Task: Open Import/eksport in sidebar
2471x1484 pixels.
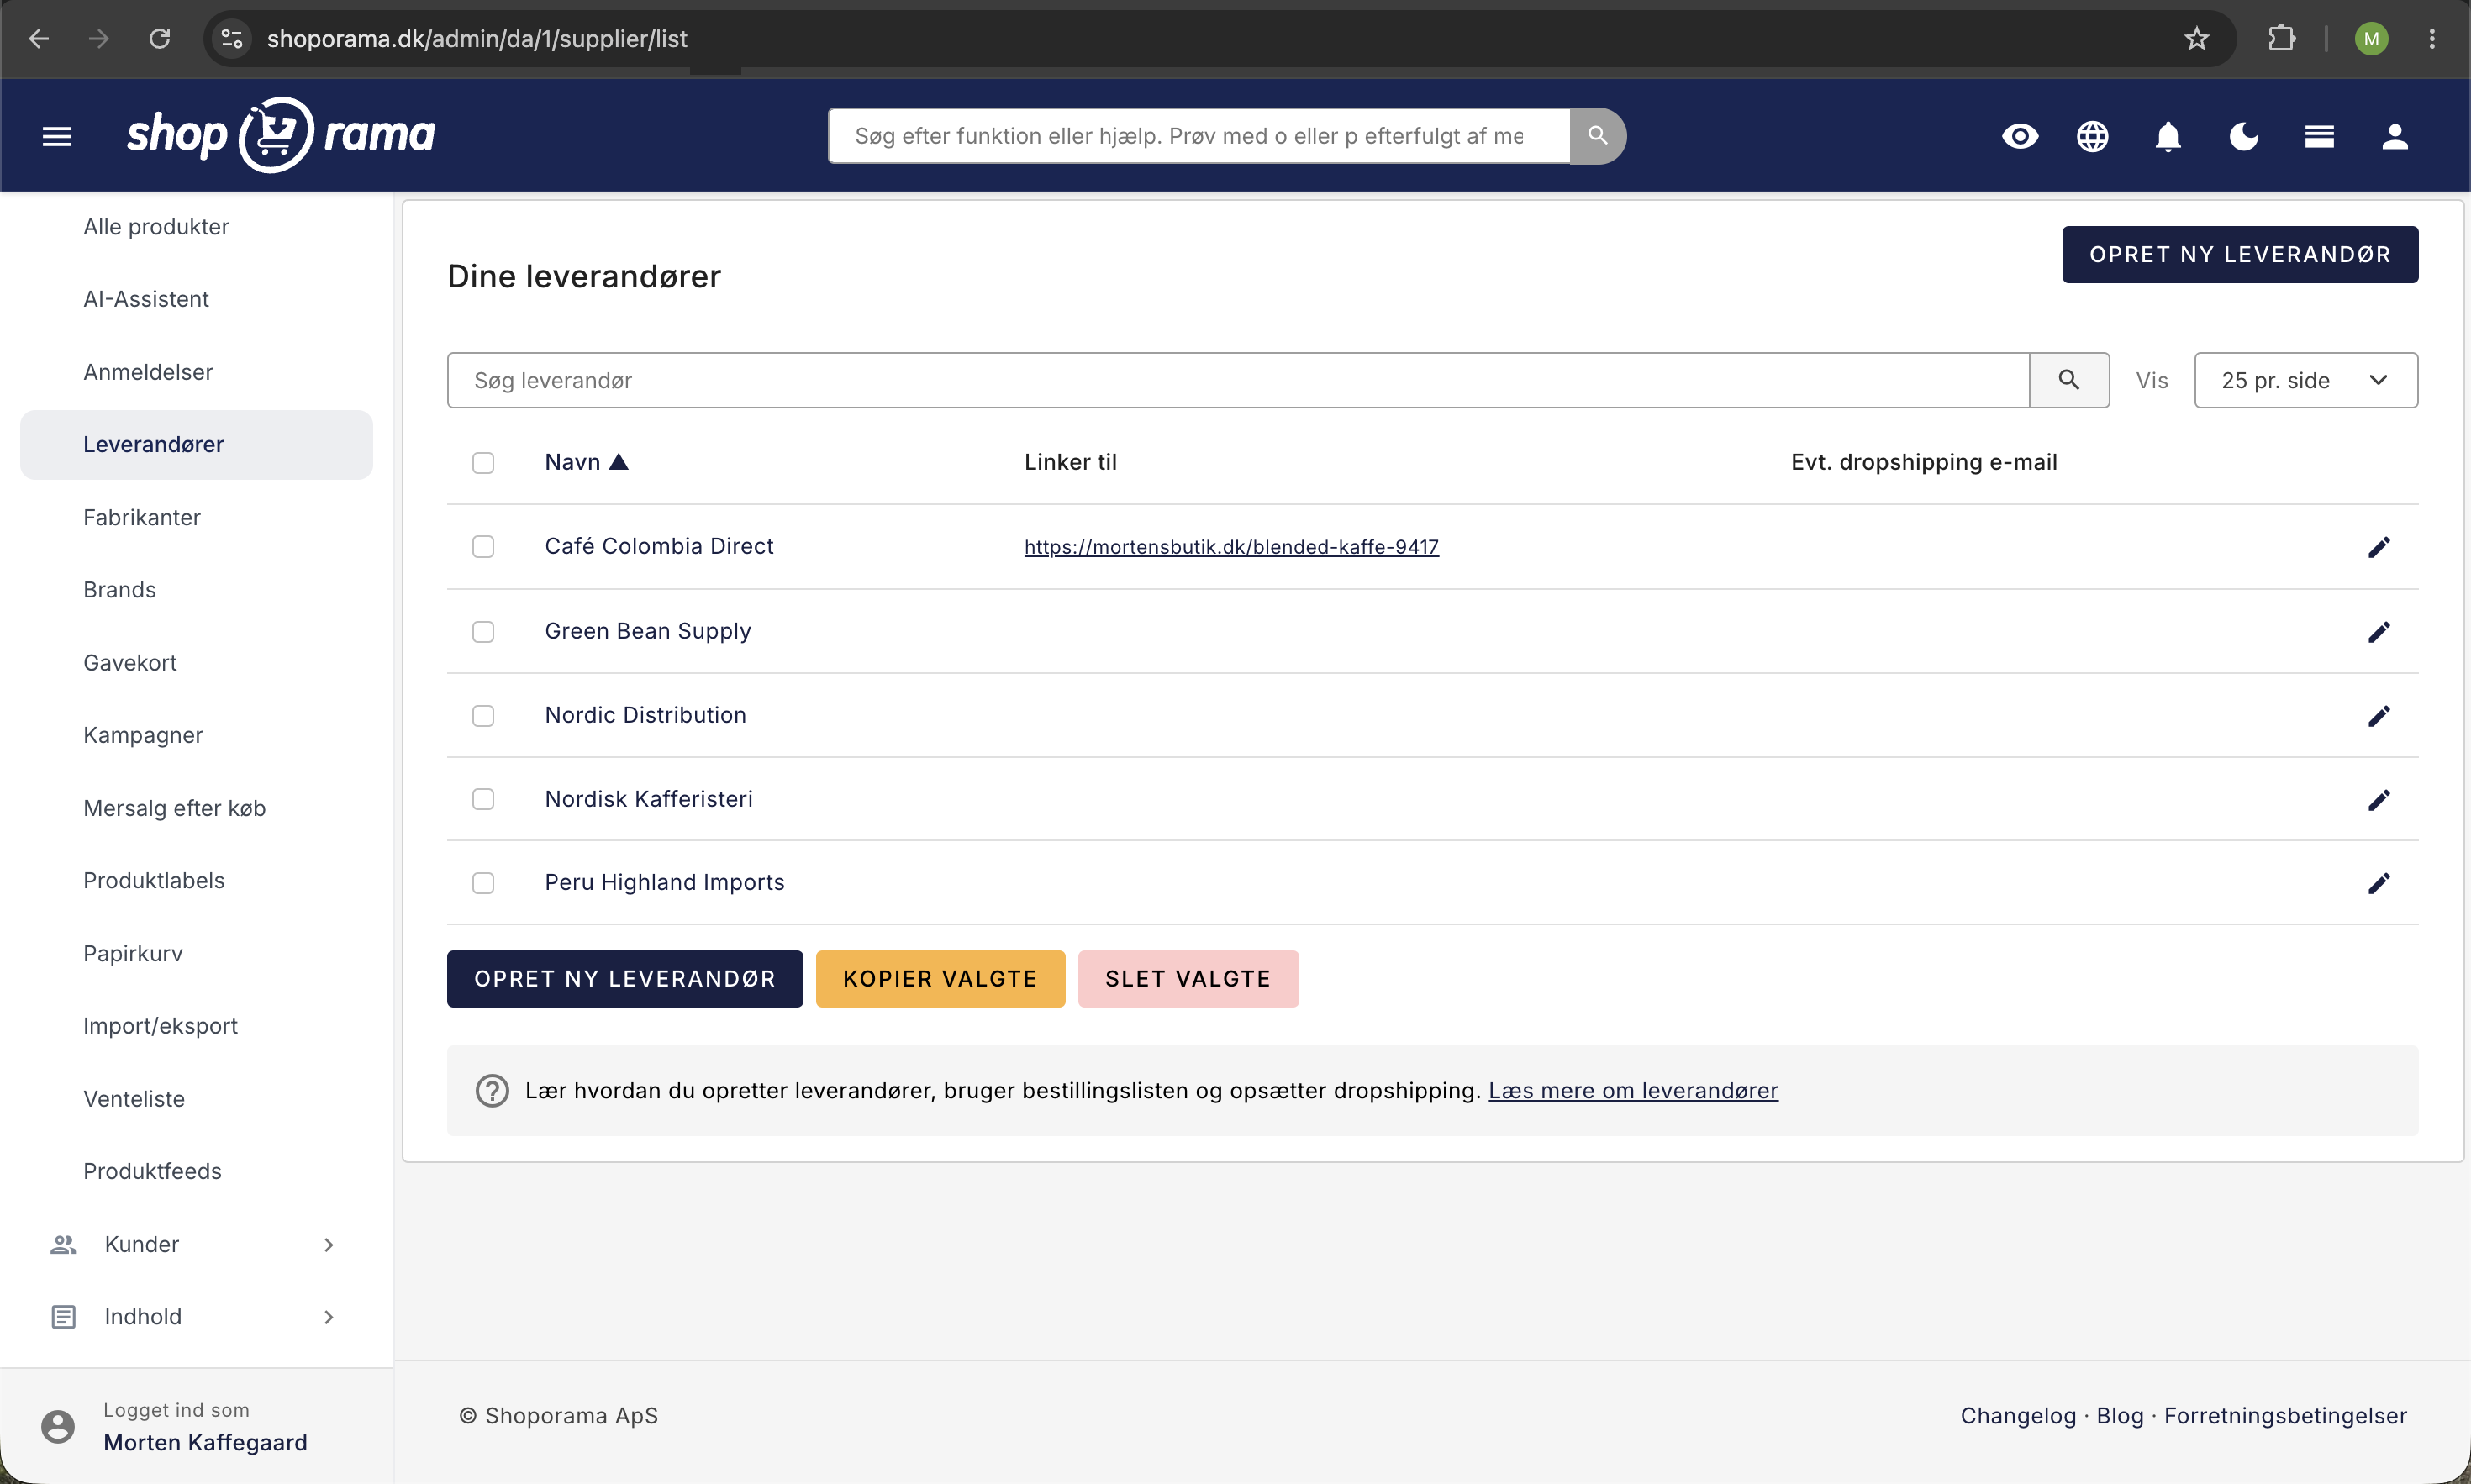Action: pyautogui.click(x=160, y=1026)
